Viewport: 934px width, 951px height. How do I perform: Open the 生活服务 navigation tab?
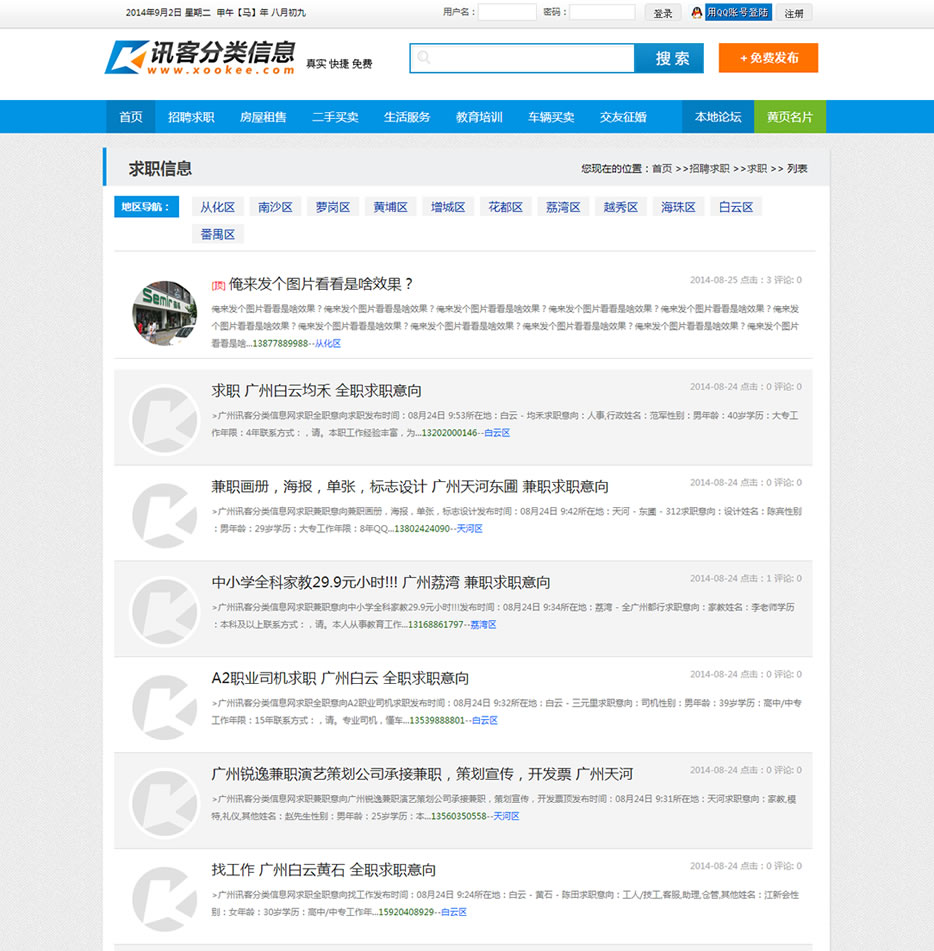pos(407,116)
